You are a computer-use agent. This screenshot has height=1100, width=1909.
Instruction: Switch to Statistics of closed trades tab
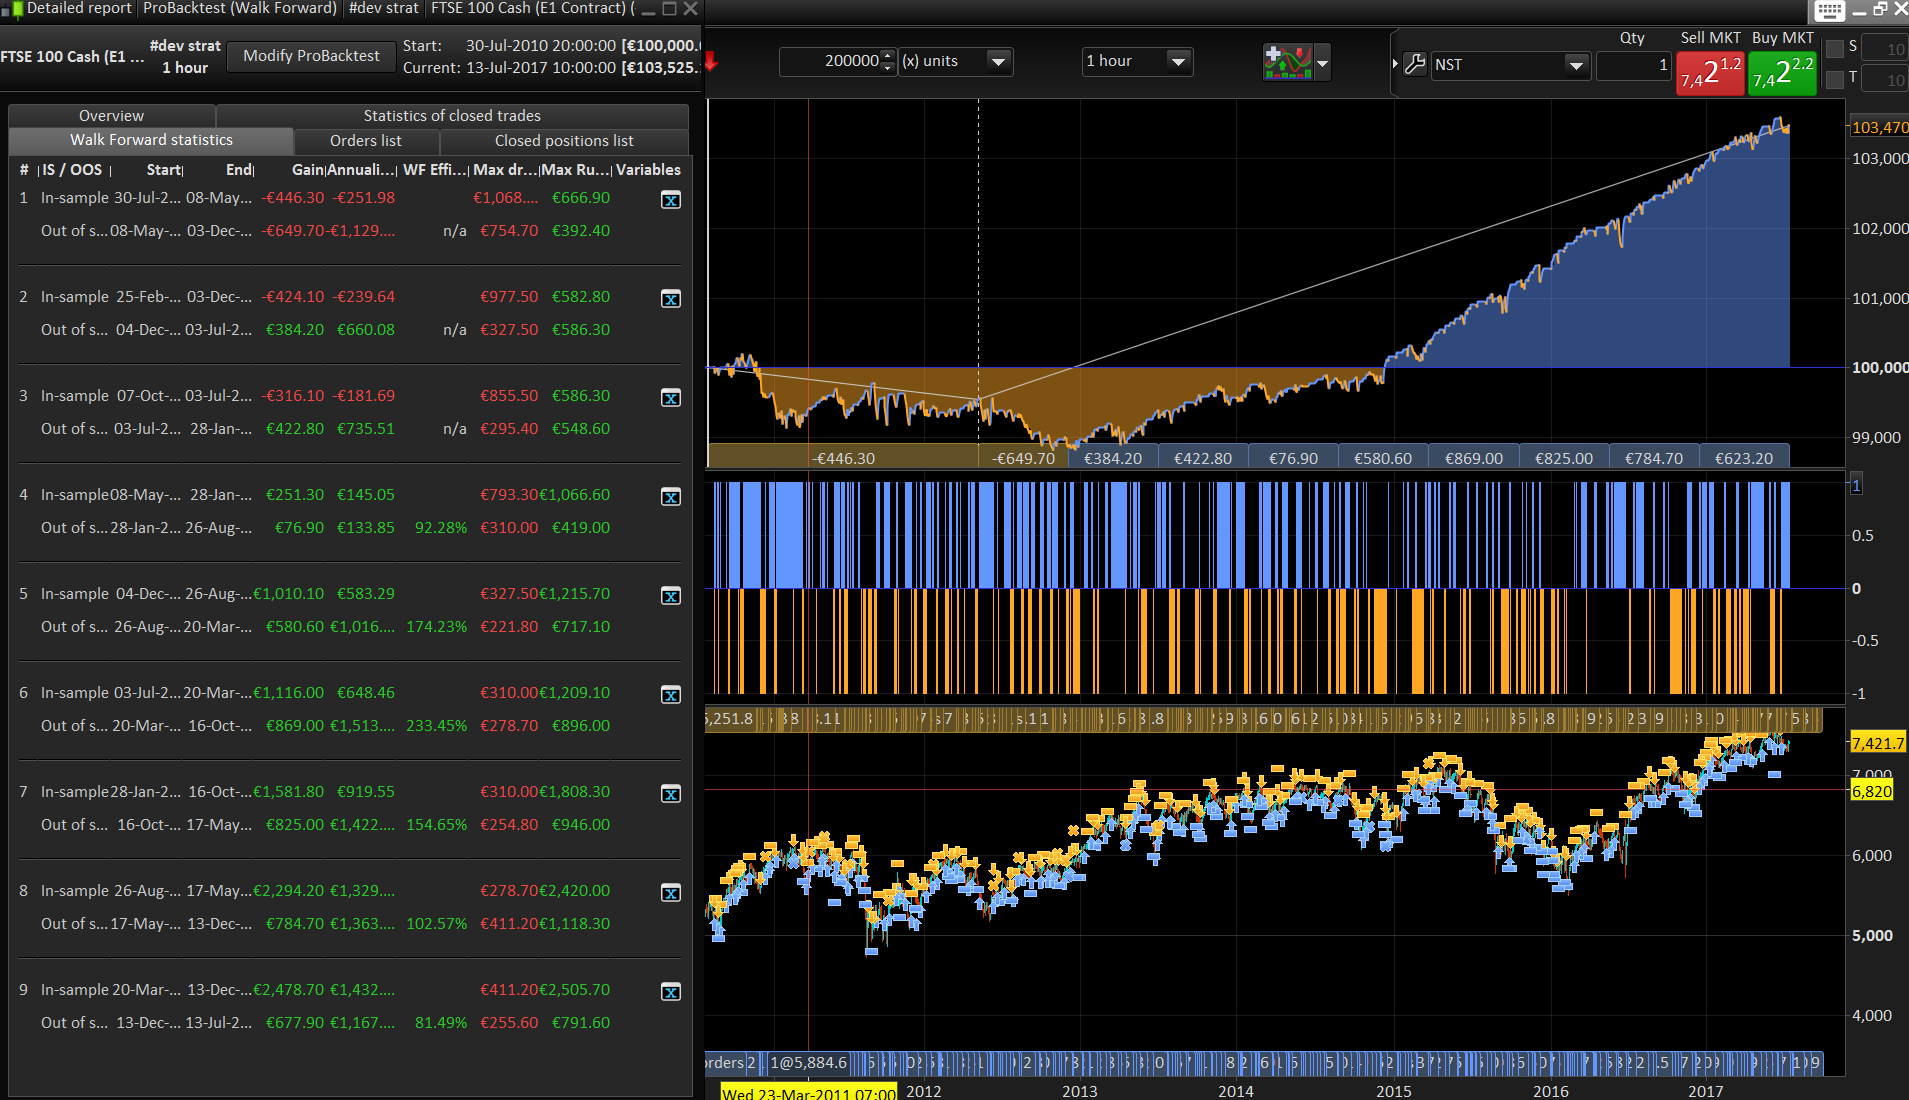452,116
